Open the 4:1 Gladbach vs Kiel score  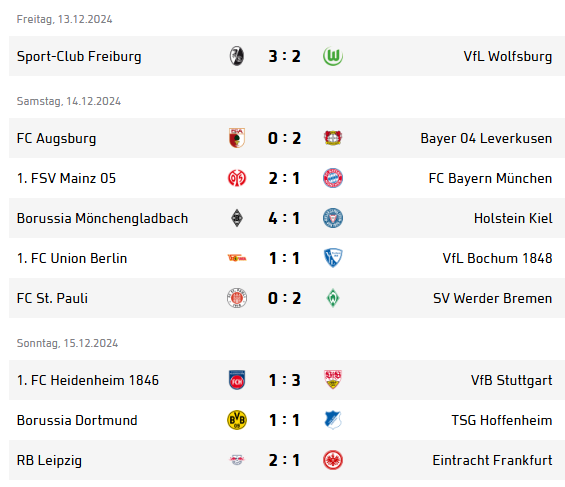coord(284,218)
